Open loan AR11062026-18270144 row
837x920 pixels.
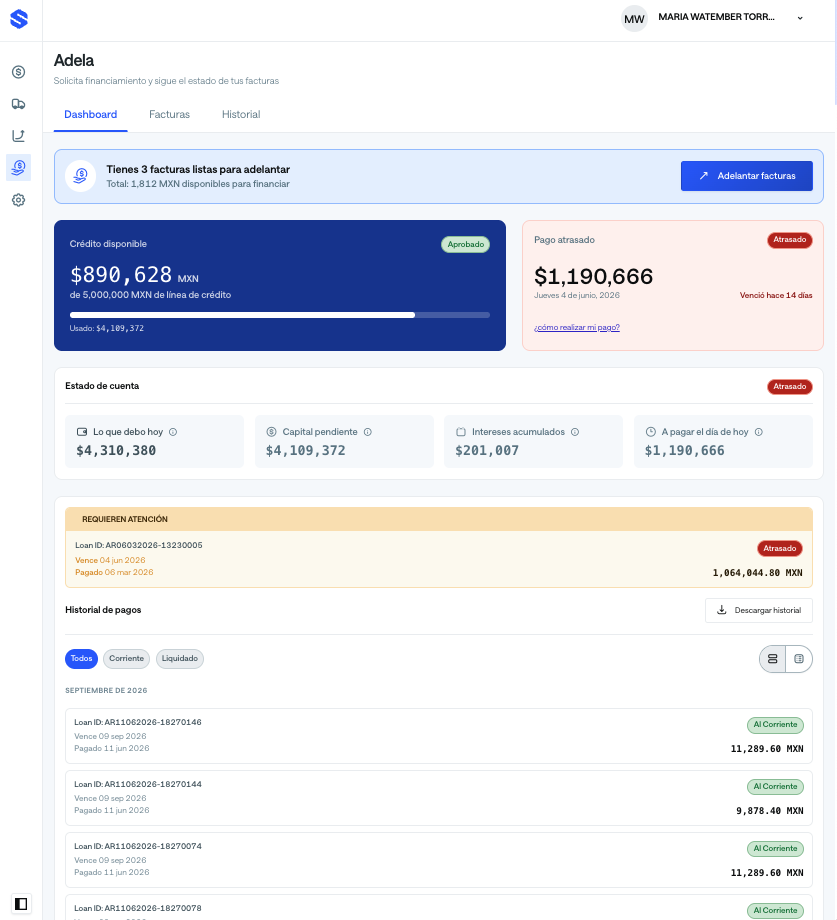tap(439, 798)
